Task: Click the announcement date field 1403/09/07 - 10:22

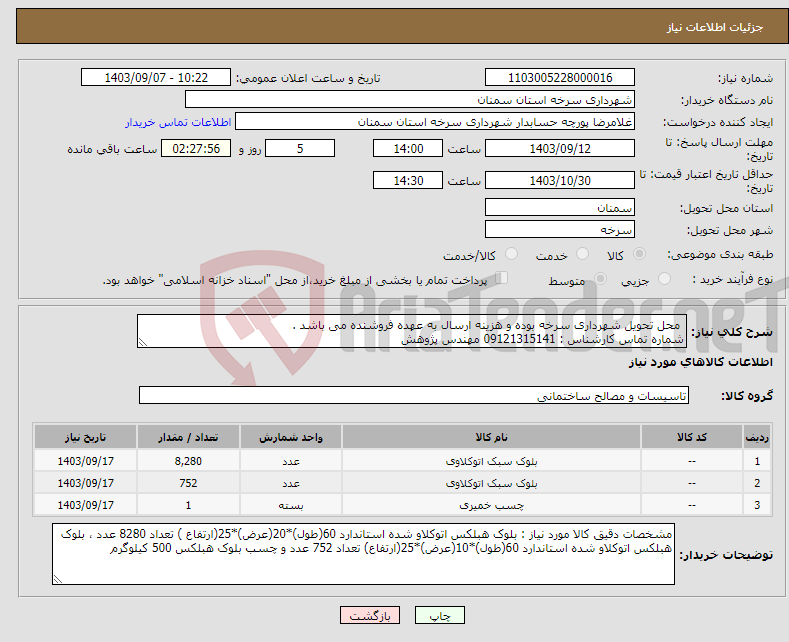Action: pos(156,77)
